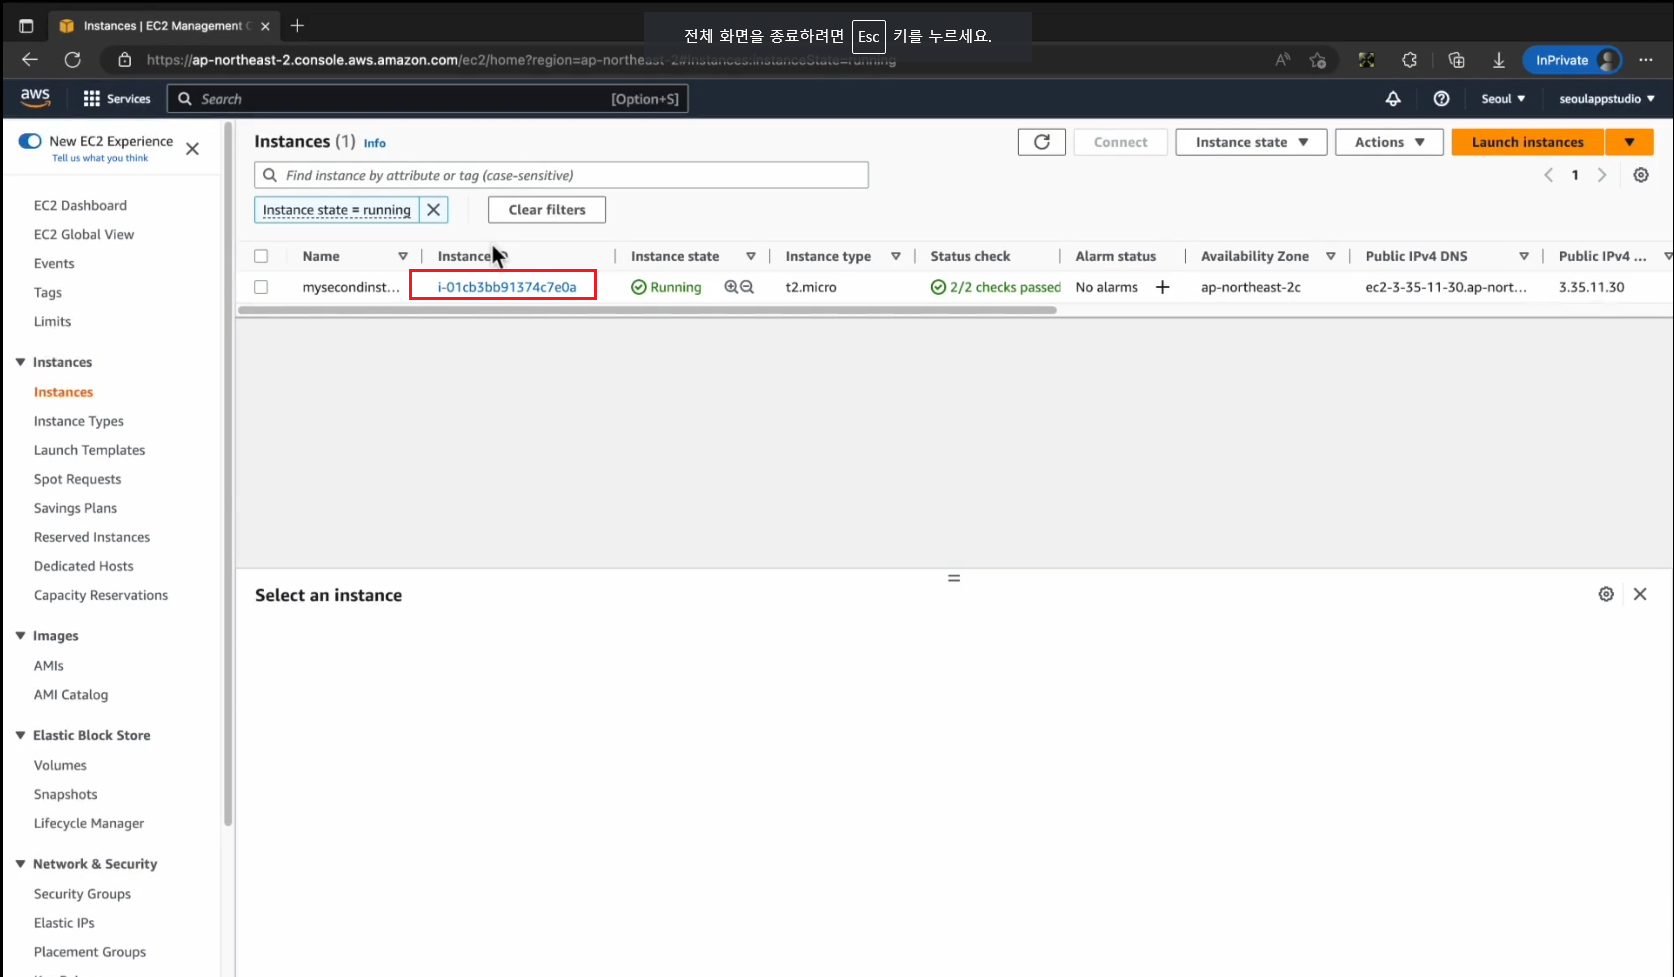Go to Instance Types page
The width and height of the screenshot is (1674, 977).
coord(79,421)
